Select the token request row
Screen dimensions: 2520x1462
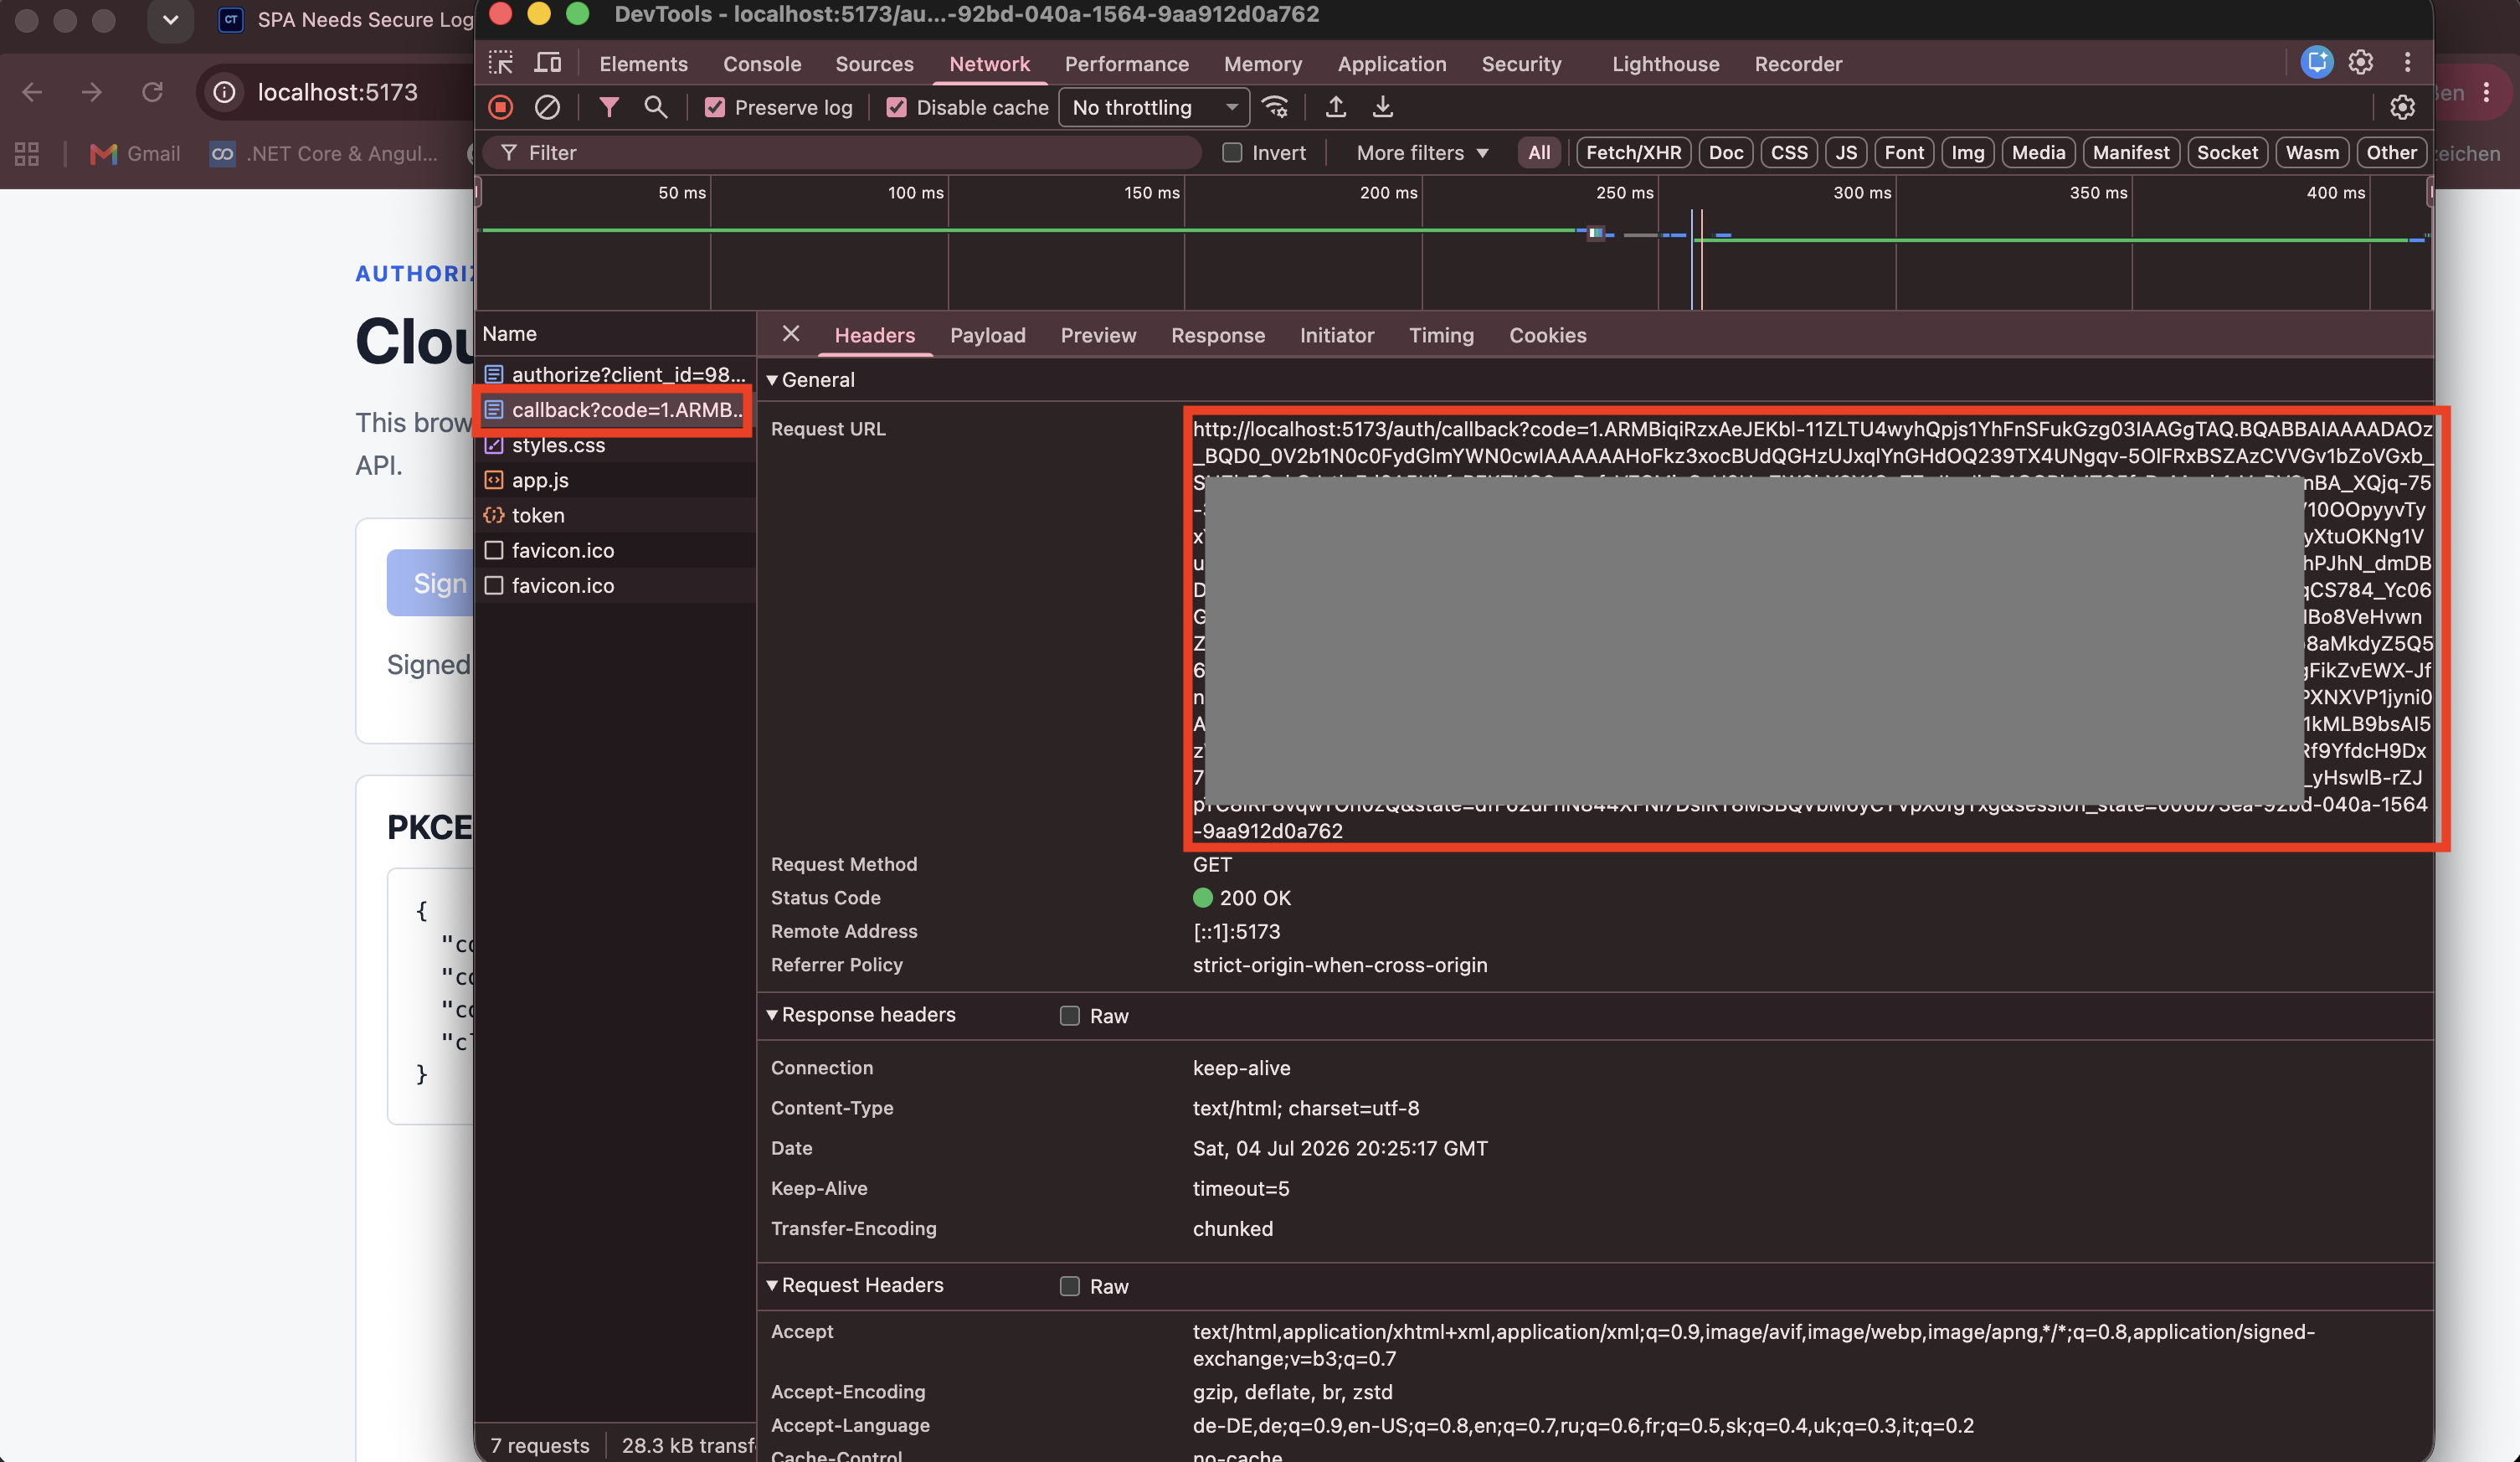pos(615,515)
